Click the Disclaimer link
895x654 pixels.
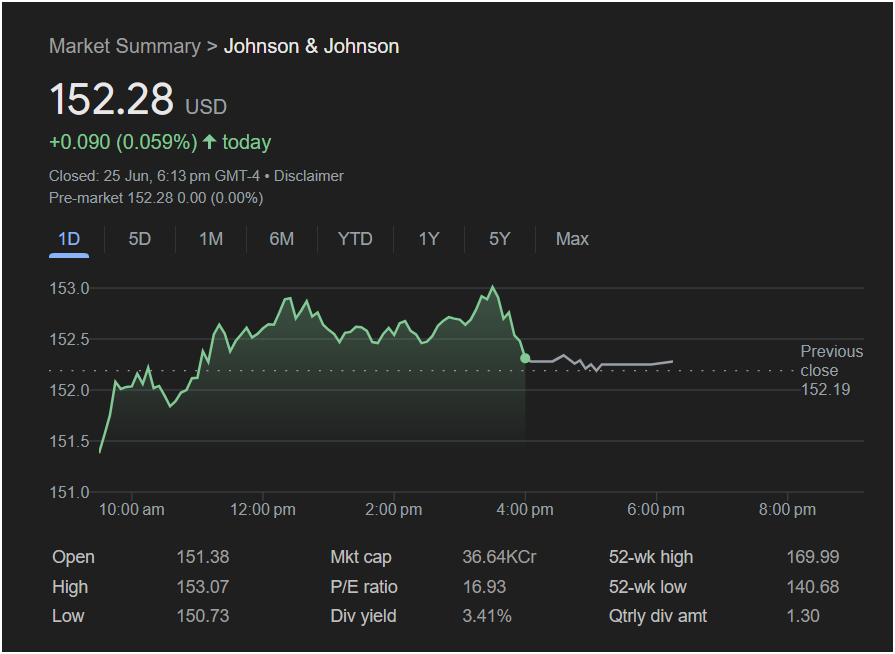(309, 176)
